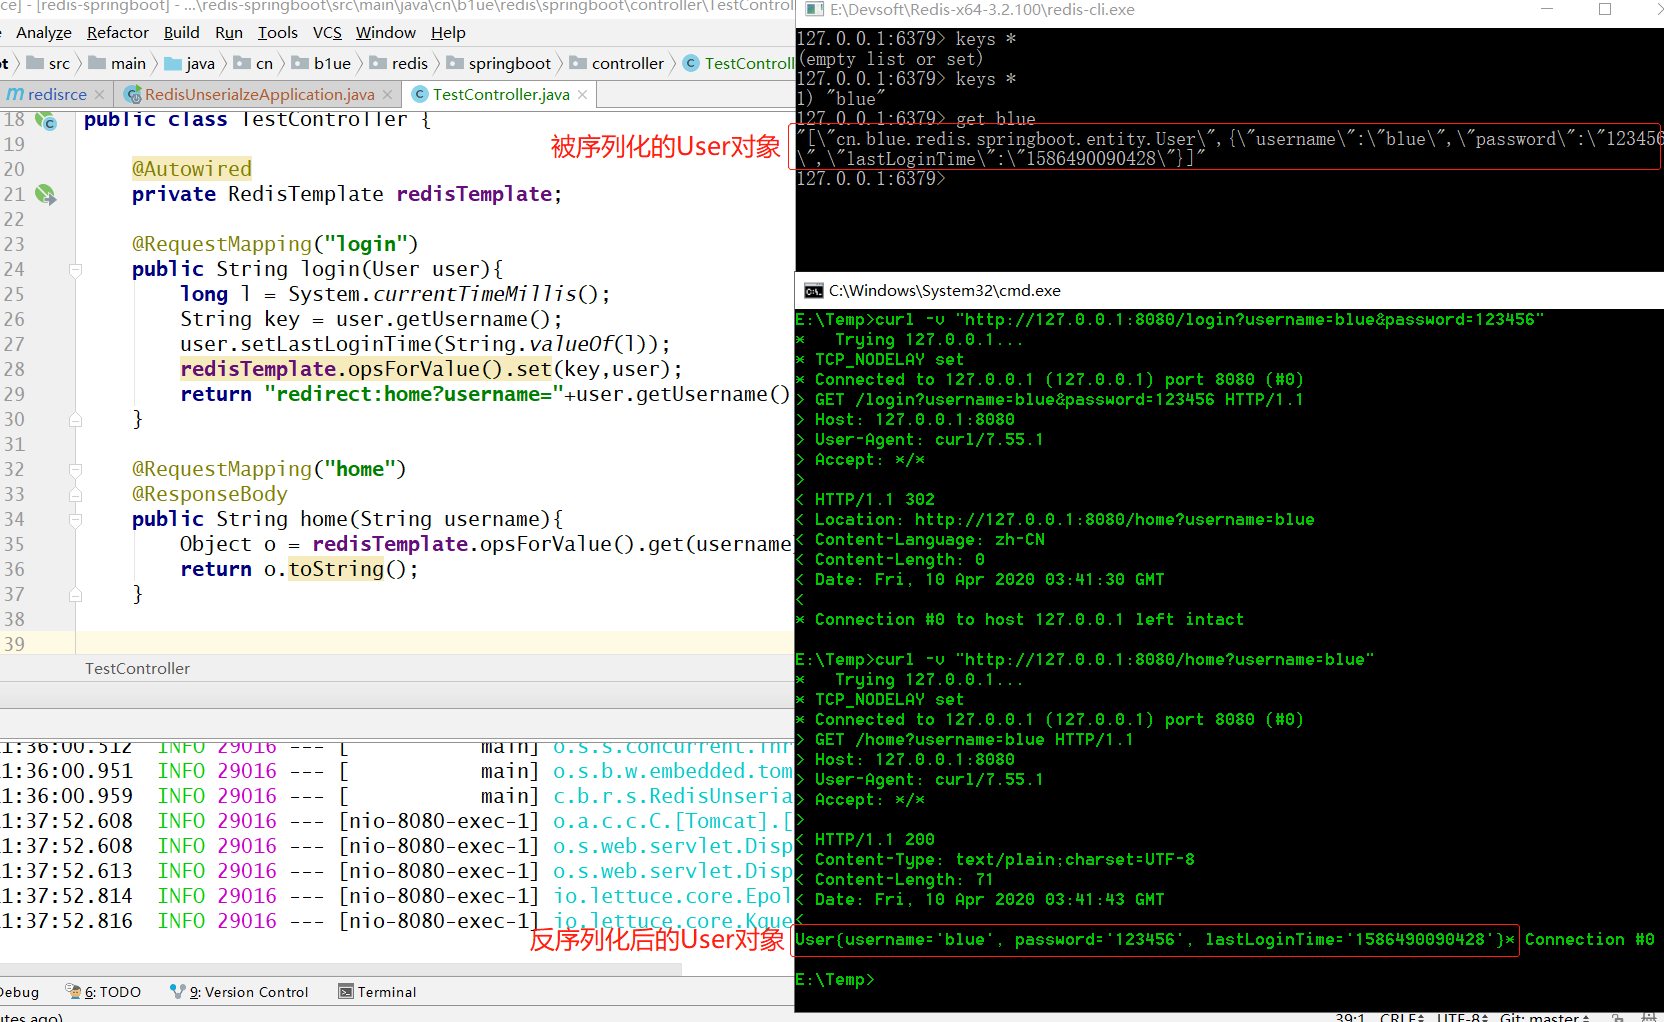
Task: Click the Spring bean gutter icon on line 18
Action: pyautogui.click(x=46, y=121)
